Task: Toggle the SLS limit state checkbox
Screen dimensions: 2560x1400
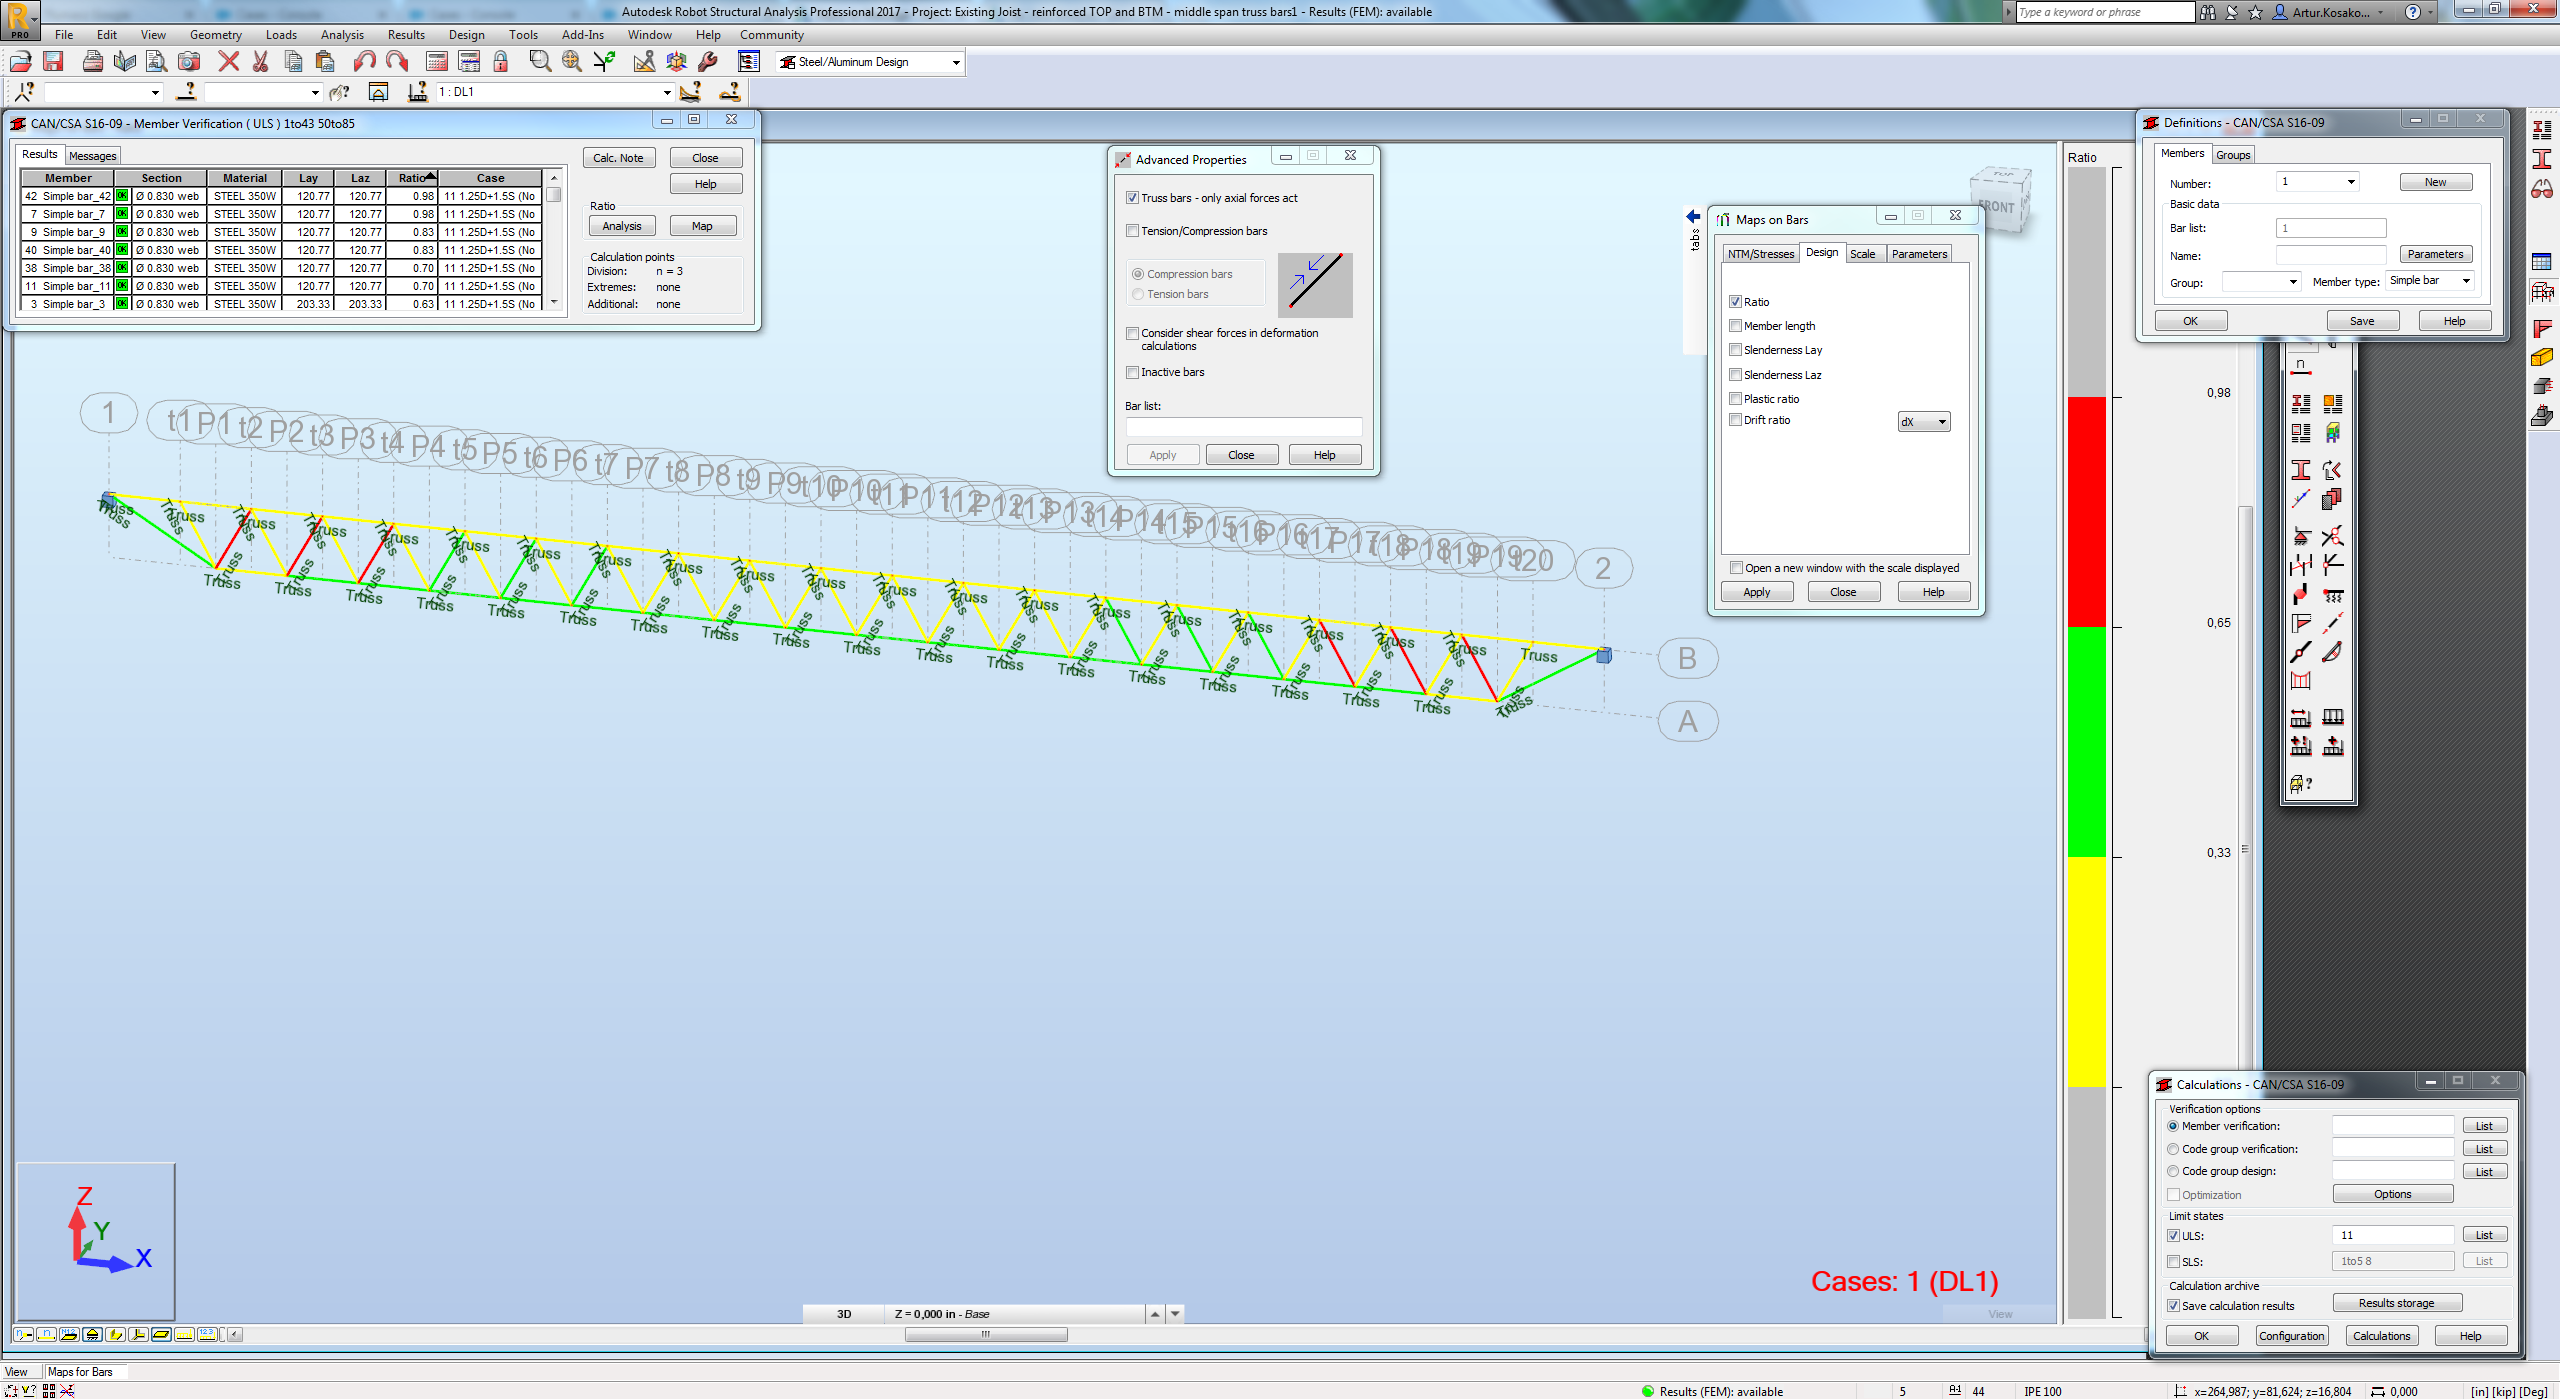Action: 2174,1262
